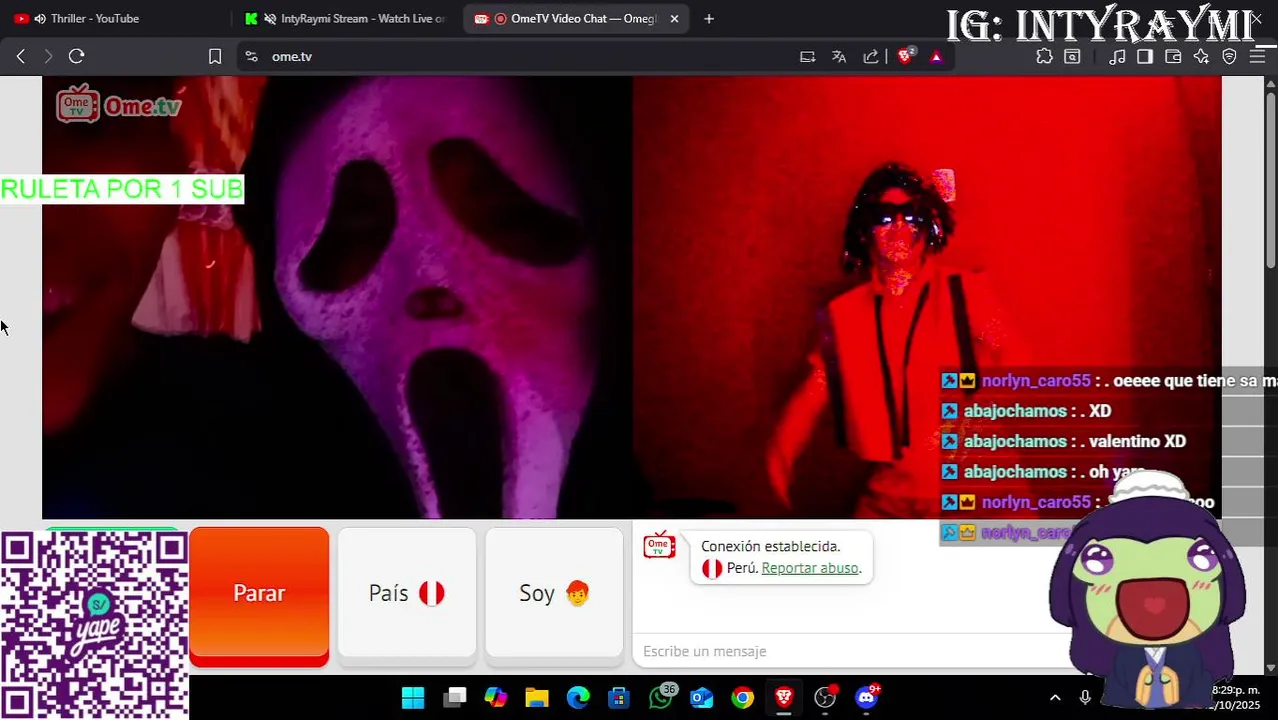
Task: Open WhatsApp from taskbar
Action: (x=661, y=698)
